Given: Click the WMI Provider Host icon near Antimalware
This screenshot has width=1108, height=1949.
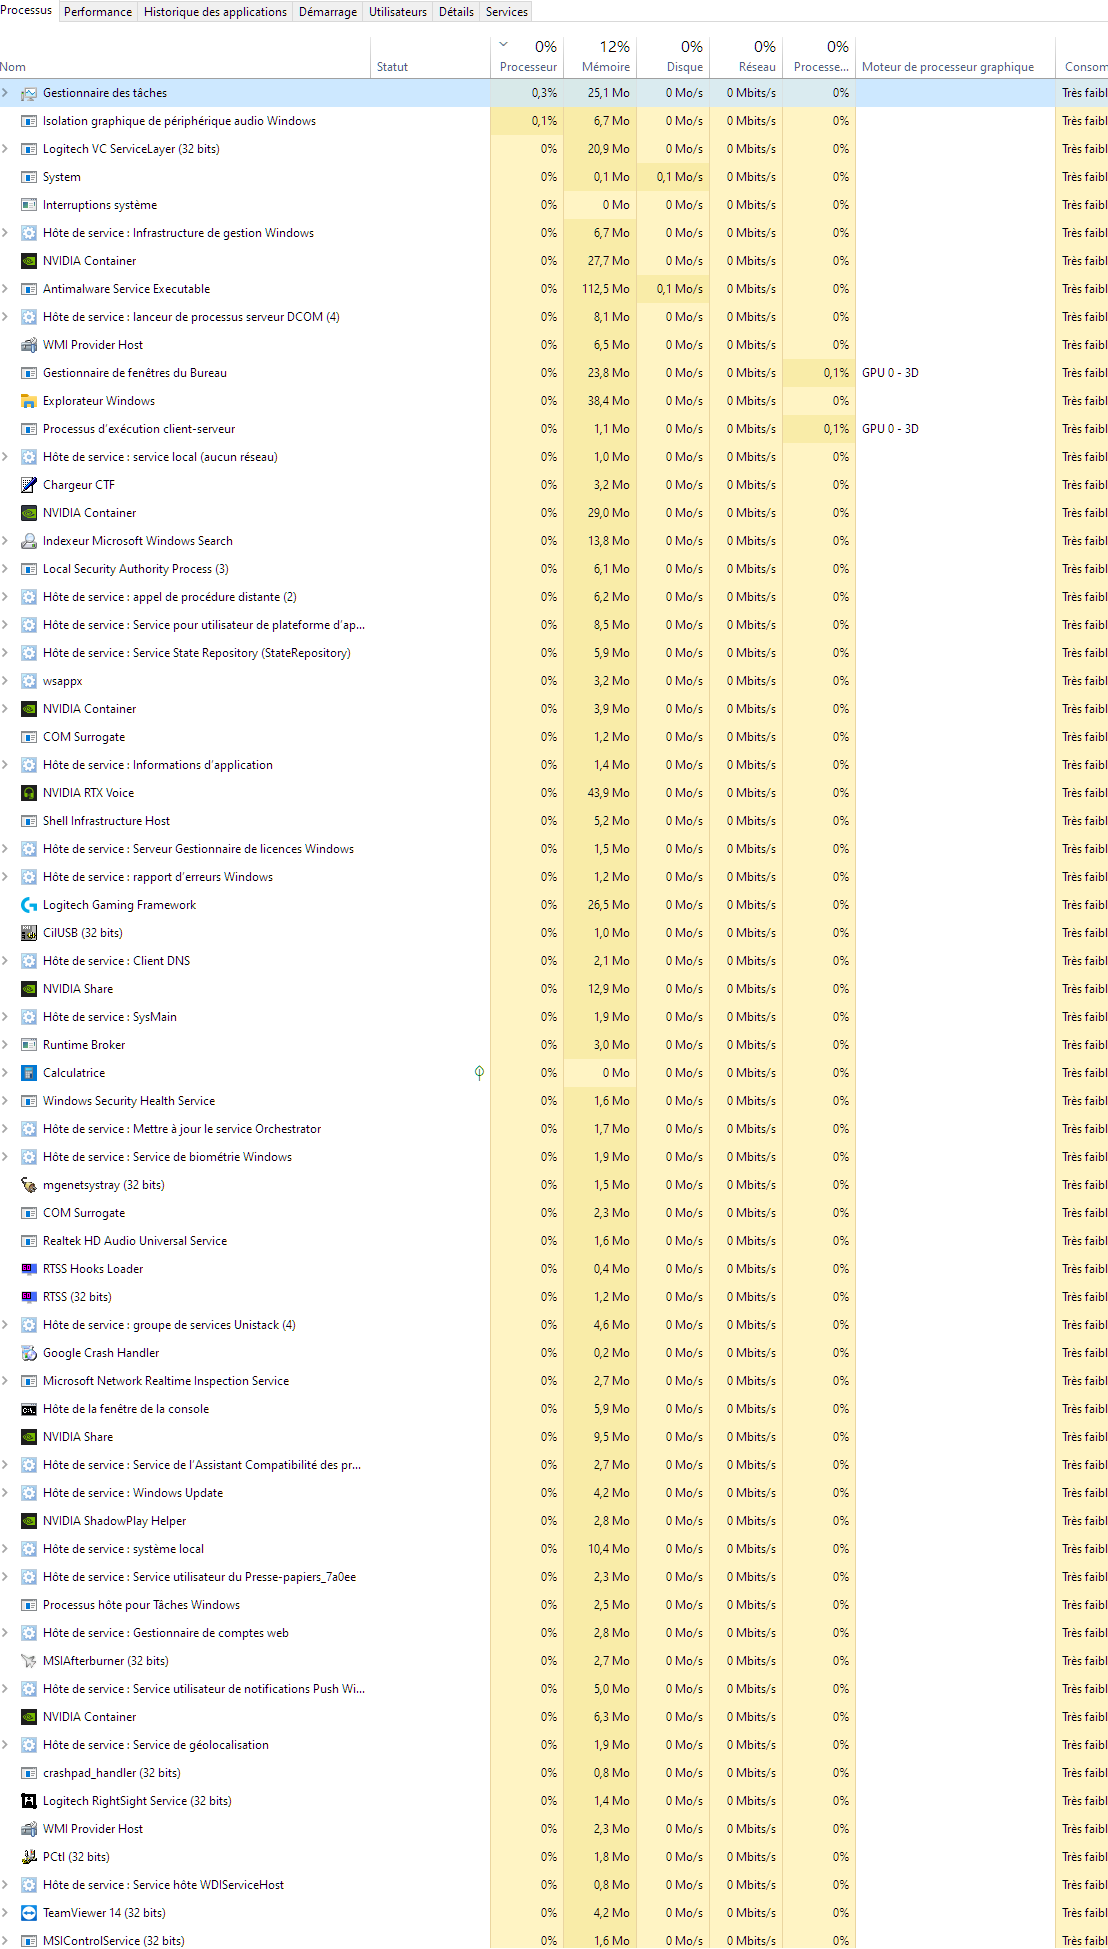Looking at the screenshot, I should (x=29, y=345).
